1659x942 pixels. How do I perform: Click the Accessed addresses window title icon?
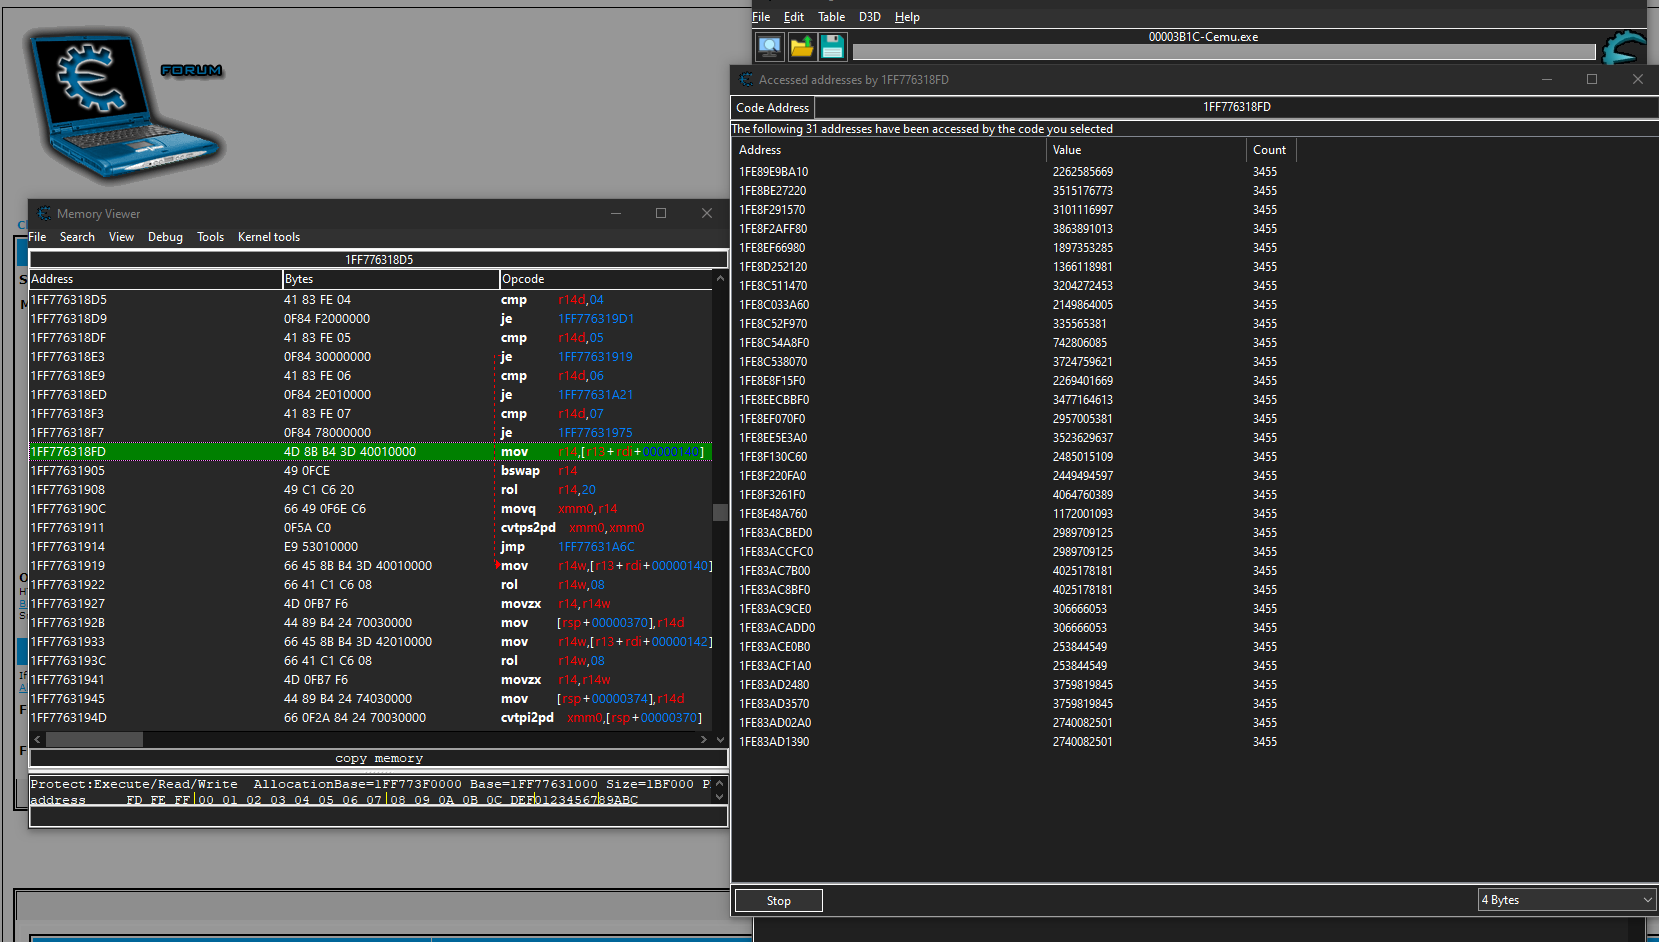[745, 79]
